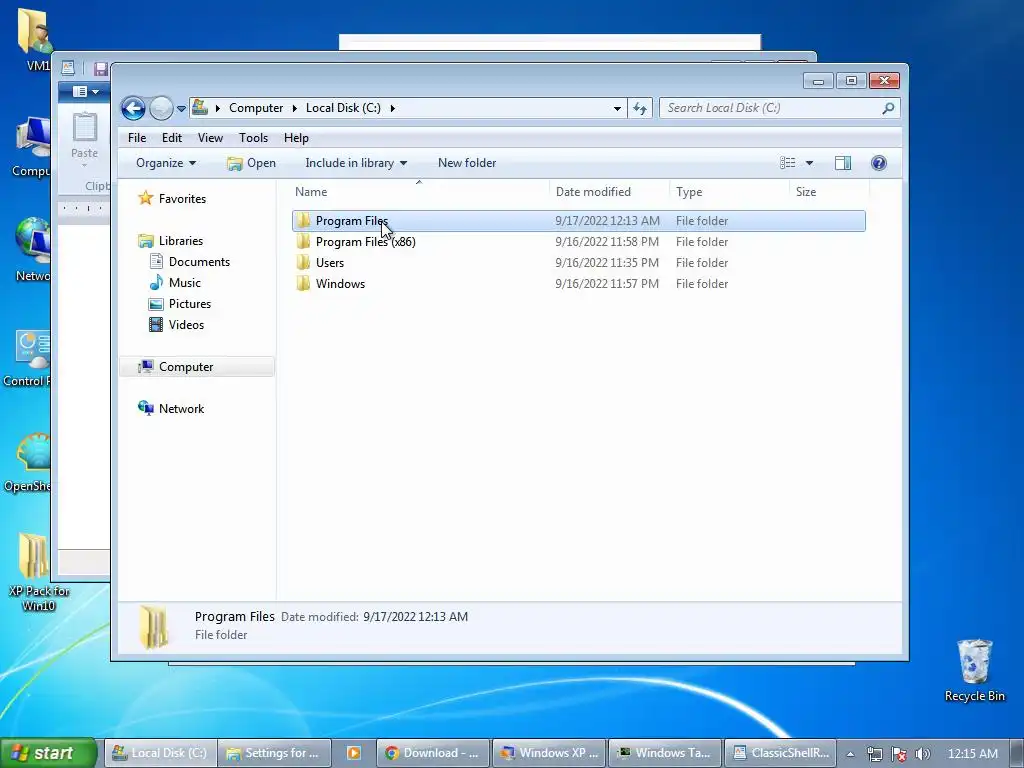Click Local Disk (C:) breadcrumb segment
The image size is (1024, 768).
tap(344, 108)
